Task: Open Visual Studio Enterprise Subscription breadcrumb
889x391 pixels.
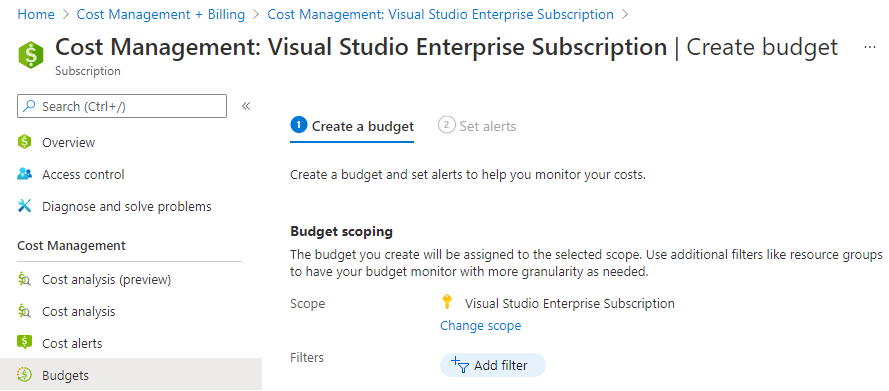Action: click(441, 14)
